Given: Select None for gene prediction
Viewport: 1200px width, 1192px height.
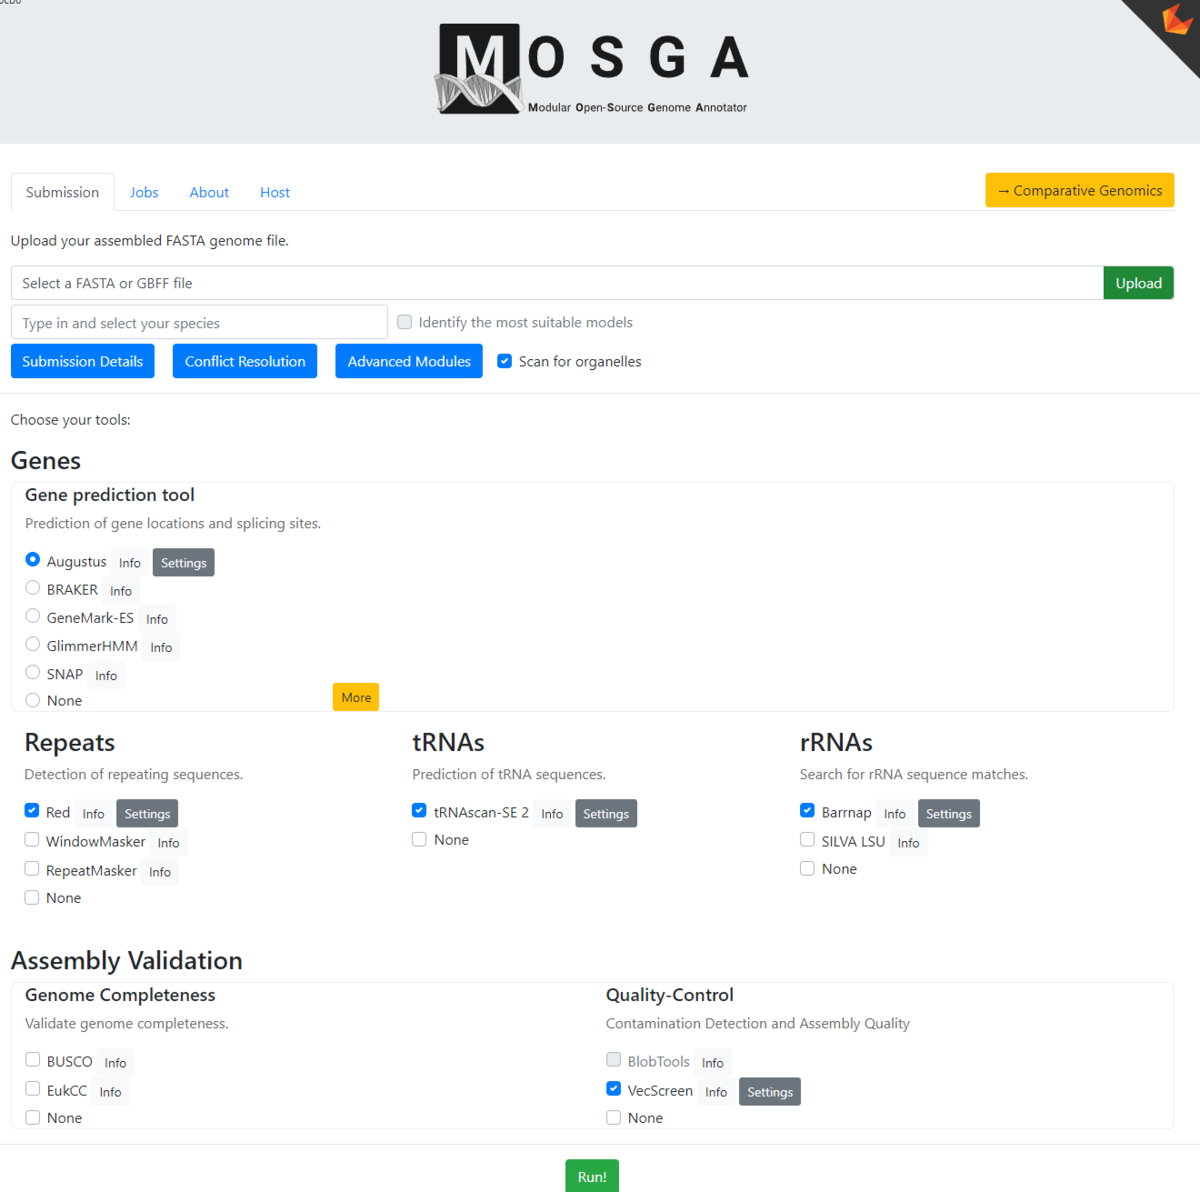Looking at the screenshot, I should pyautogui.click(x=33, y=700).
